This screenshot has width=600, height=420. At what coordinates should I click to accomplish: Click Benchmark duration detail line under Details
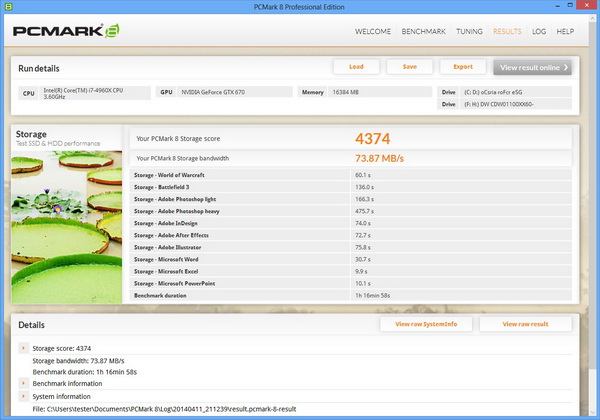(x=85, y=372)
